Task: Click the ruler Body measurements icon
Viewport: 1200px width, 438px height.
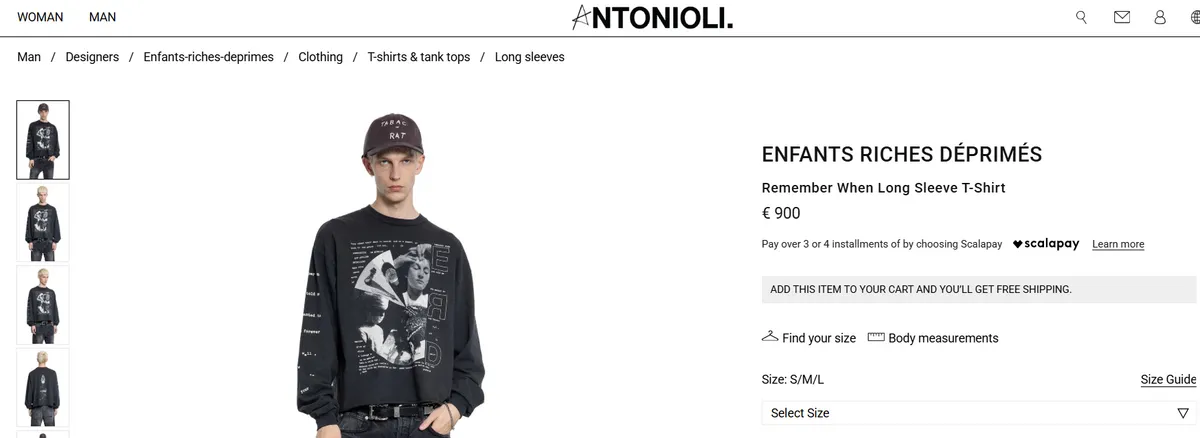Action: click(x=876, y=337)
